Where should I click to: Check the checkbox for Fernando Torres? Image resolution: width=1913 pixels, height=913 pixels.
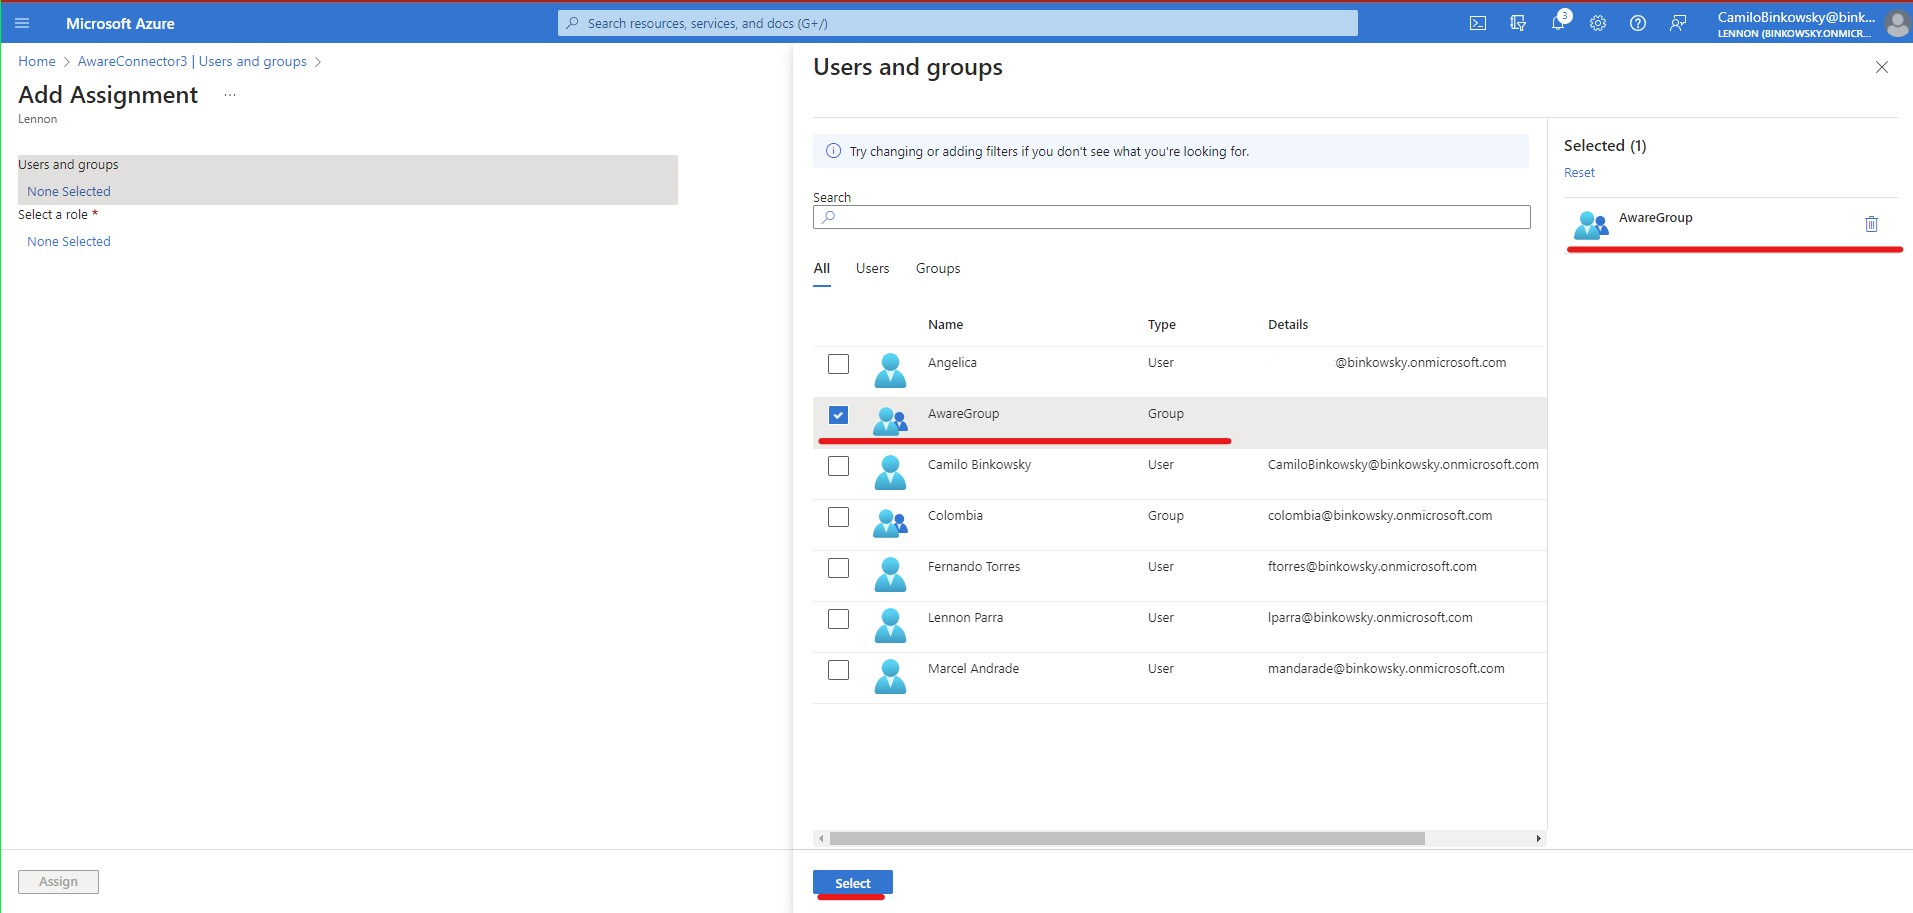click(838, 567)
